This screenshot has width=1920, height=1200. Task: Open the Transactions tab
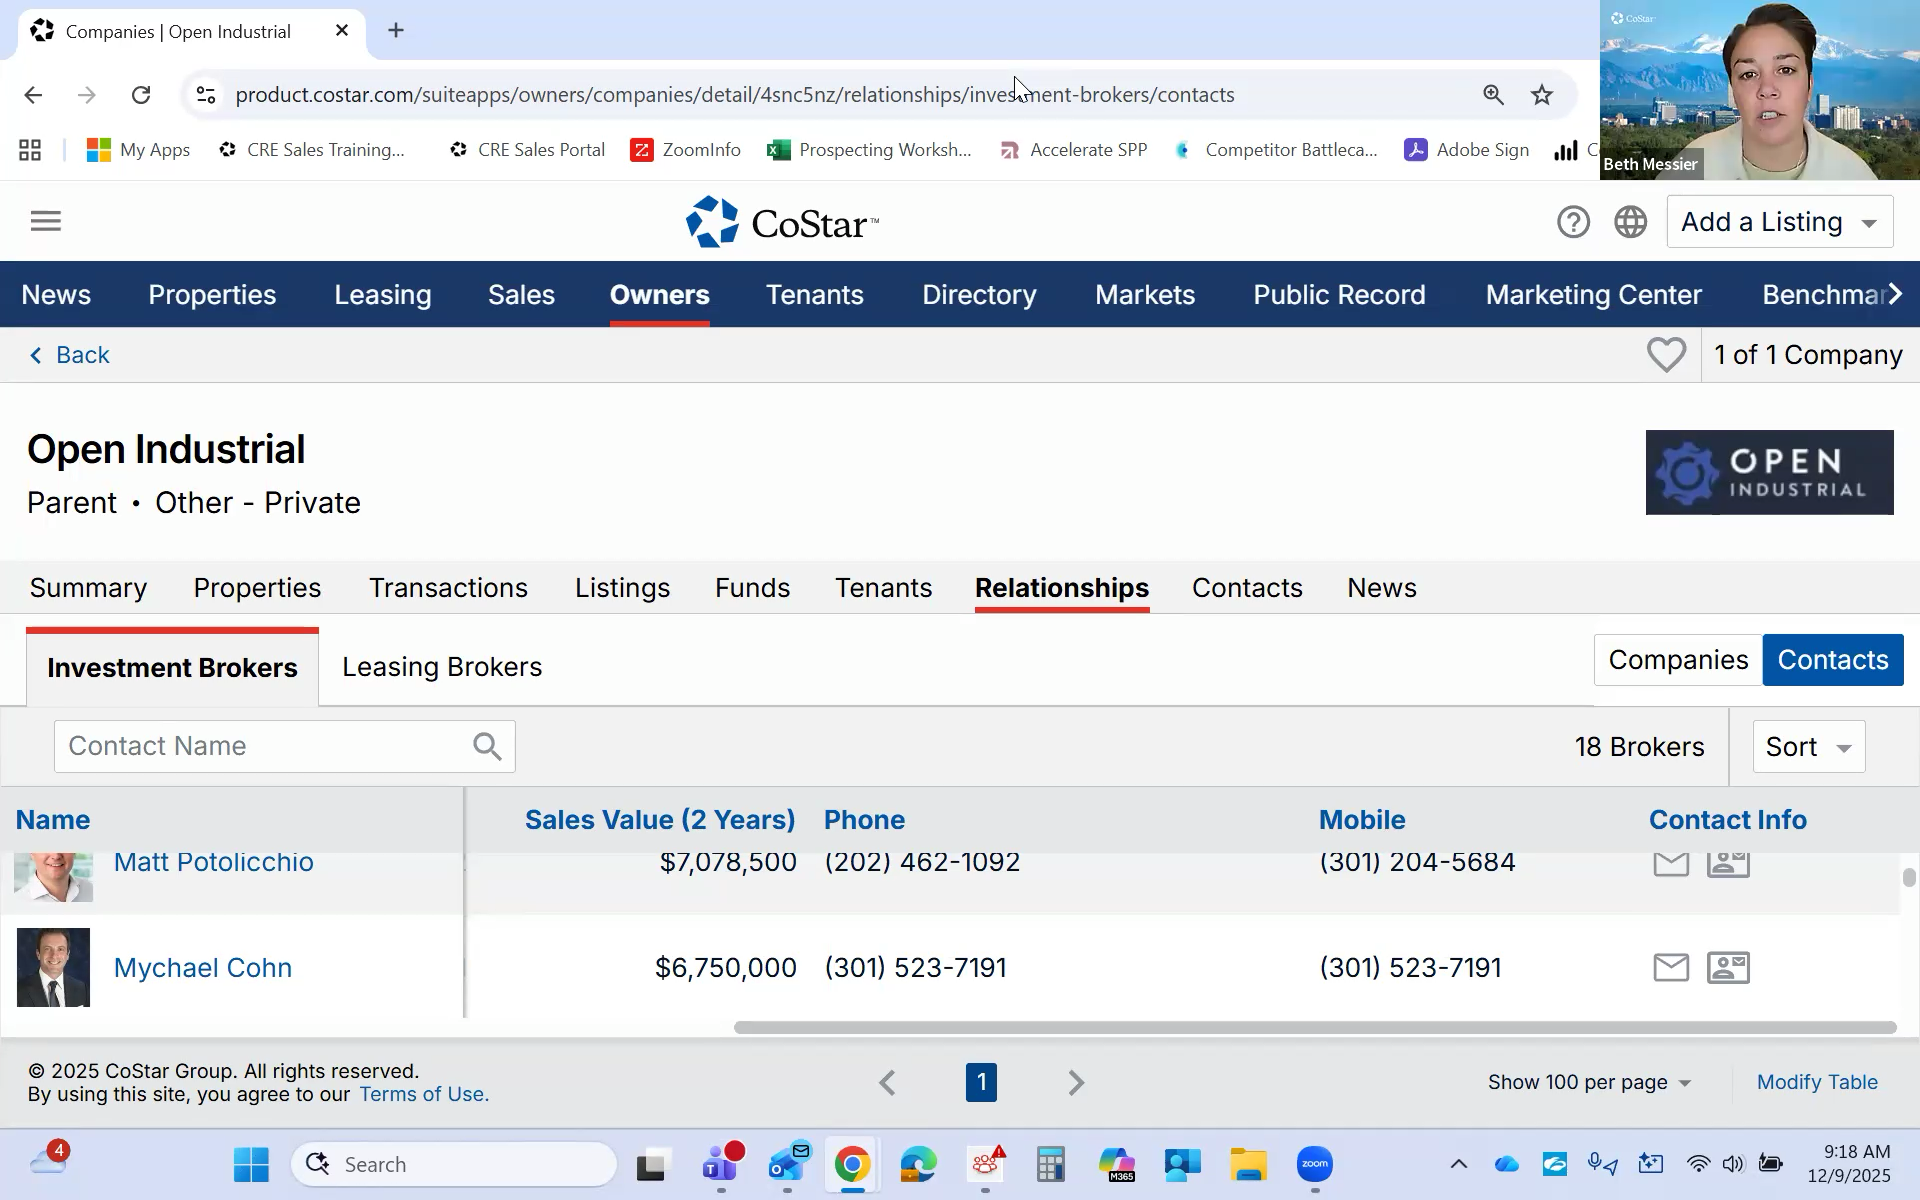click(x=448, y=588)
